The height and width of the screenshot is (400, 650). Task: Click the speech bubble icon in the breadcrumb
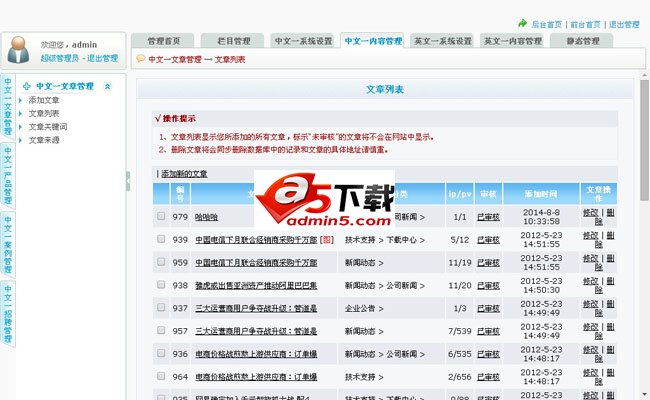click(141, 58)
